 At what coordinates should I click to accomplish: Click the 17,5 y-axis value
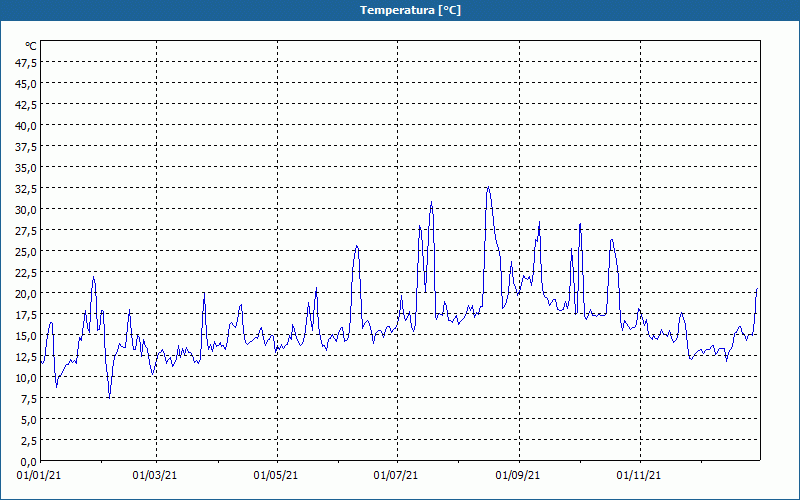[26, 315]
